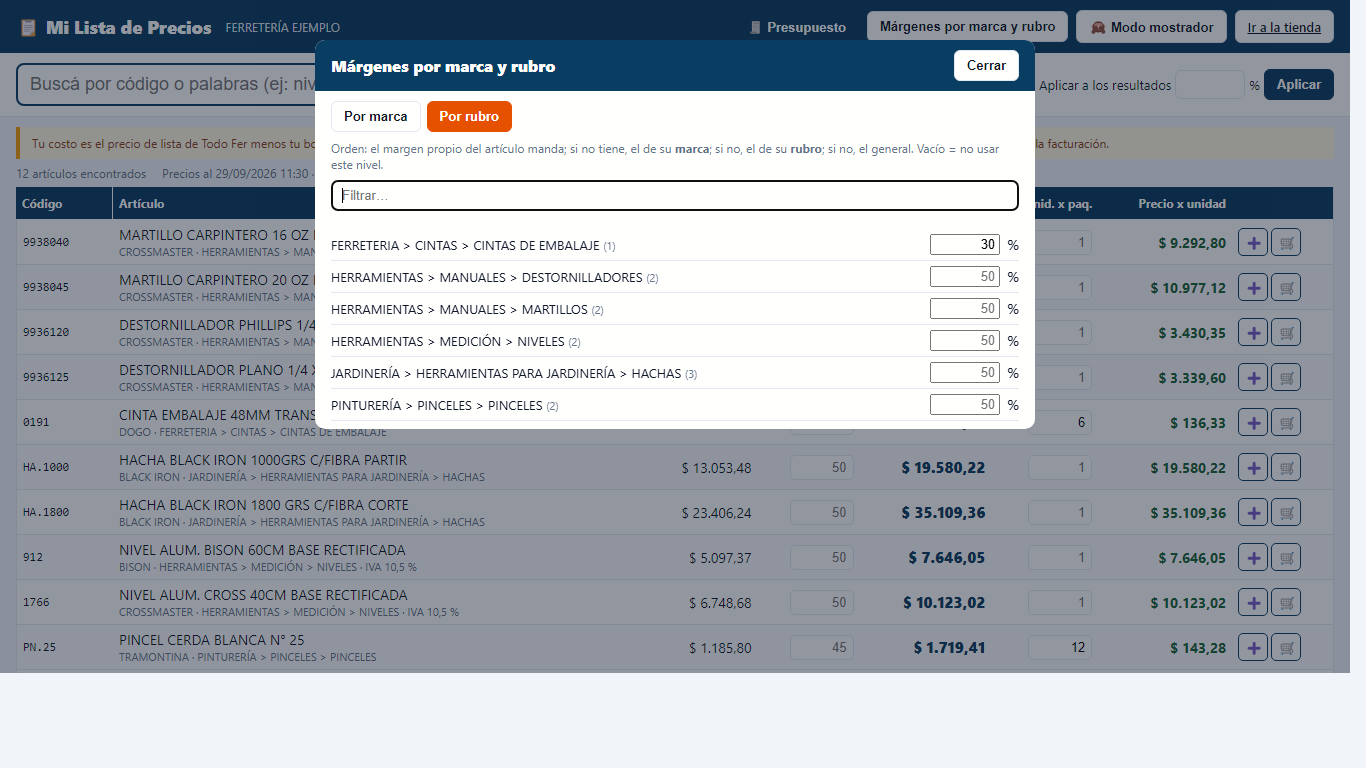Viewport: 1366px width, 768px height.
Task: Add NIVEL ALUM. CROSS 40CM with plus icon
Action: click(x=1253, y=602)
